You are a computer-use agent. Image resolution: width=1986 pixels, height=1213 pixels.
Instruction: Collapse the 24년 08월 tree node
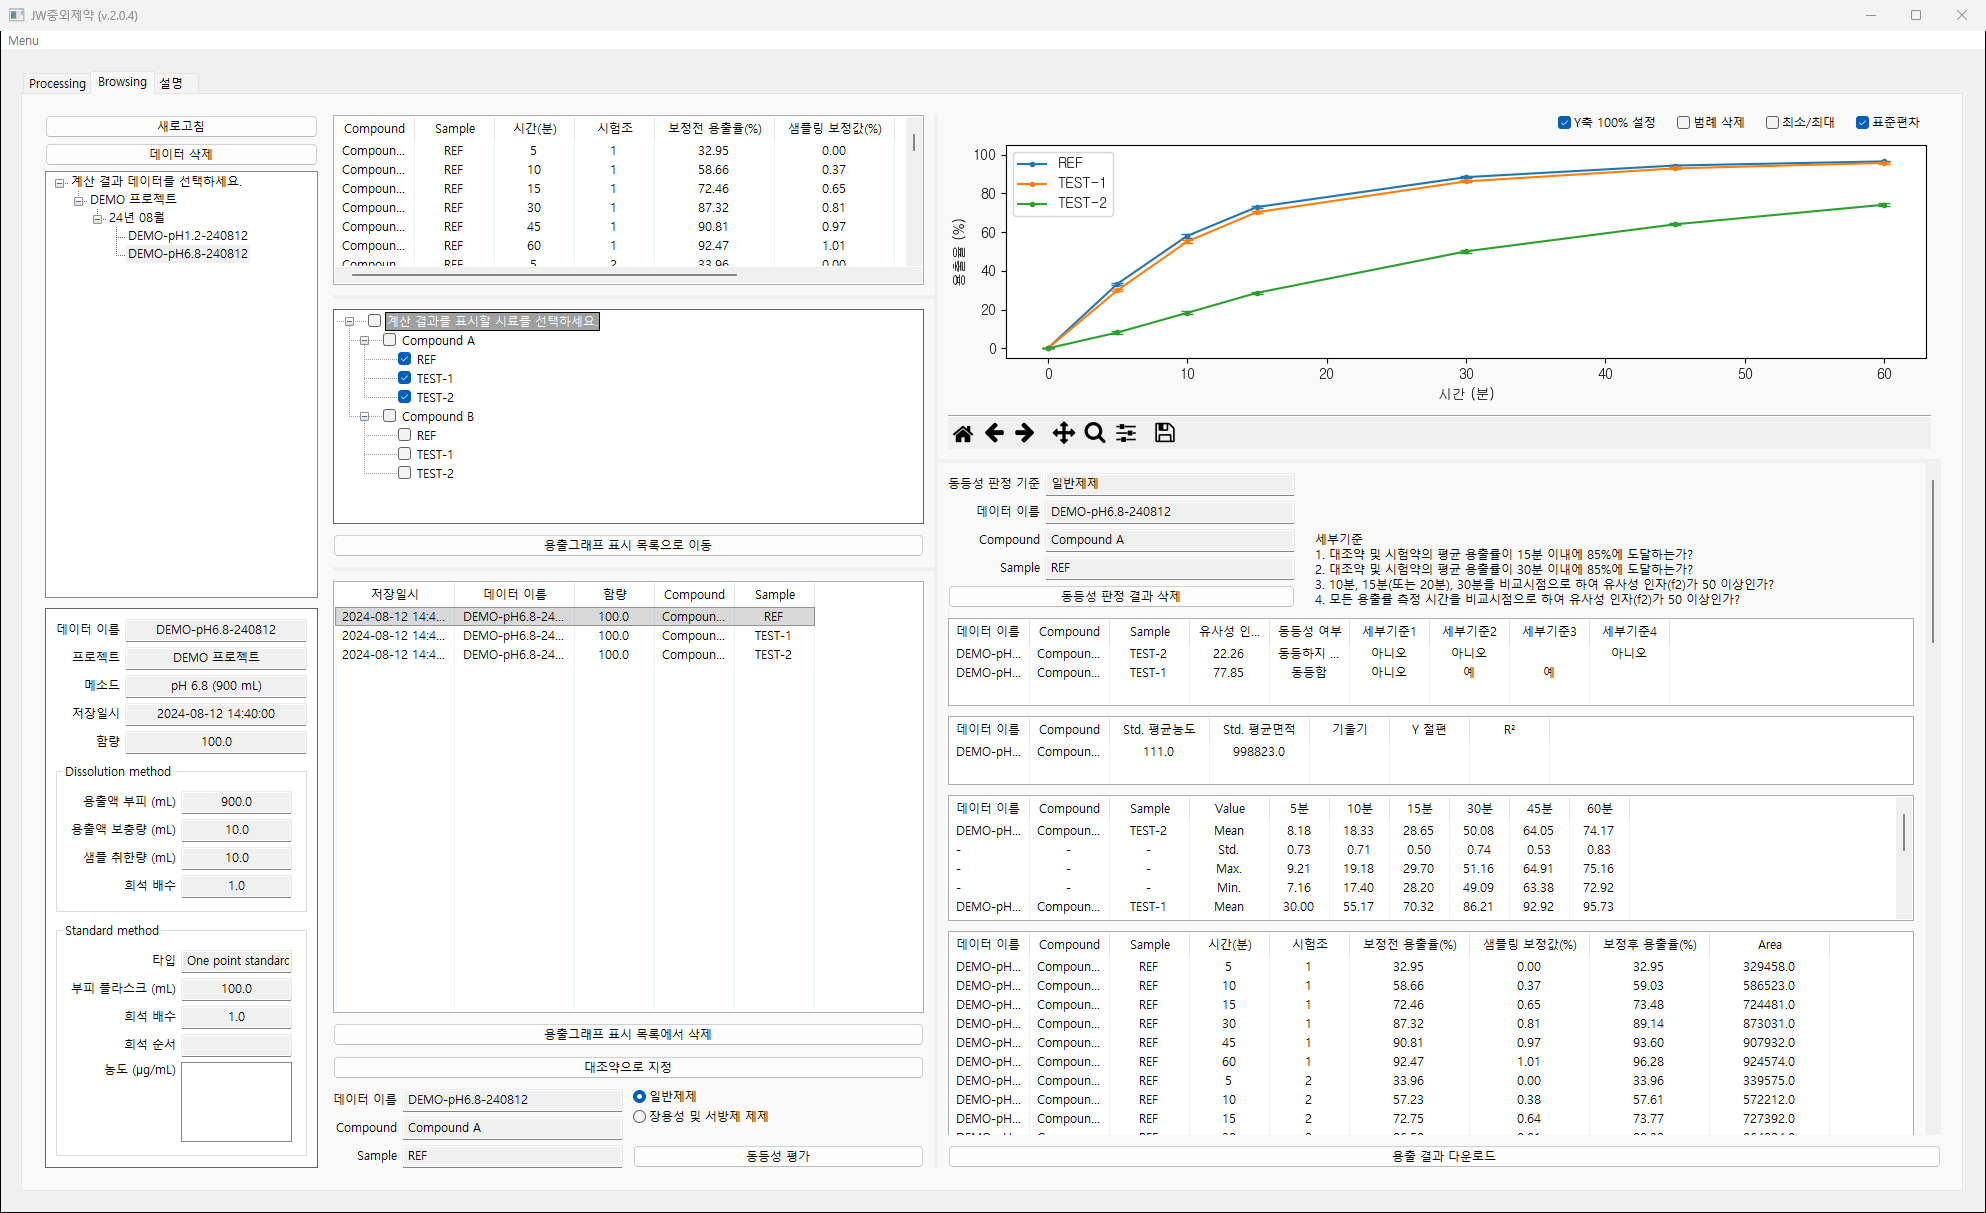pos(97,218)
